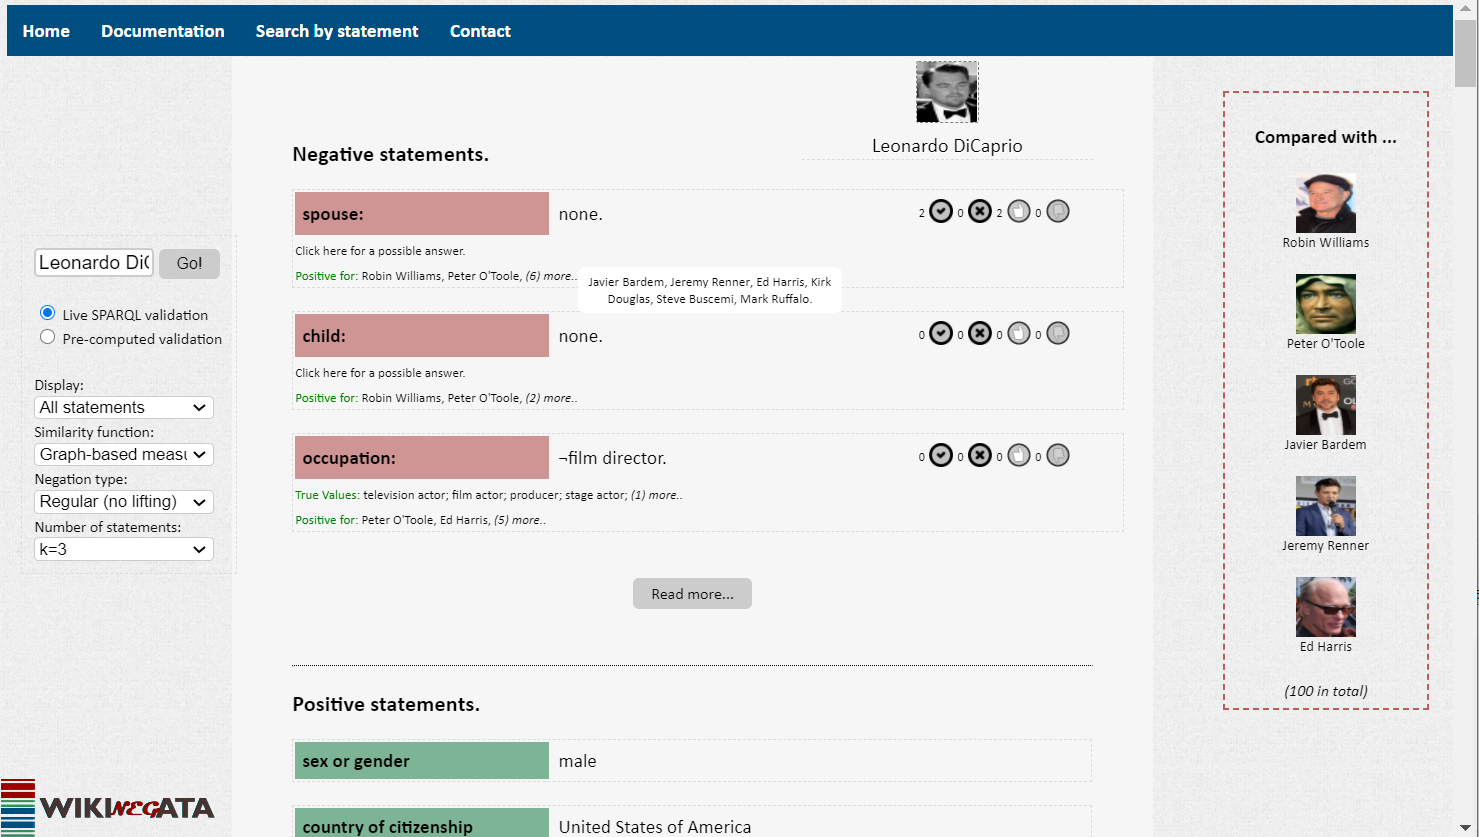Click thumbs-up icon on the spouse row
The height and width of the screenshot is (837, 1479).
point(1019,211)
